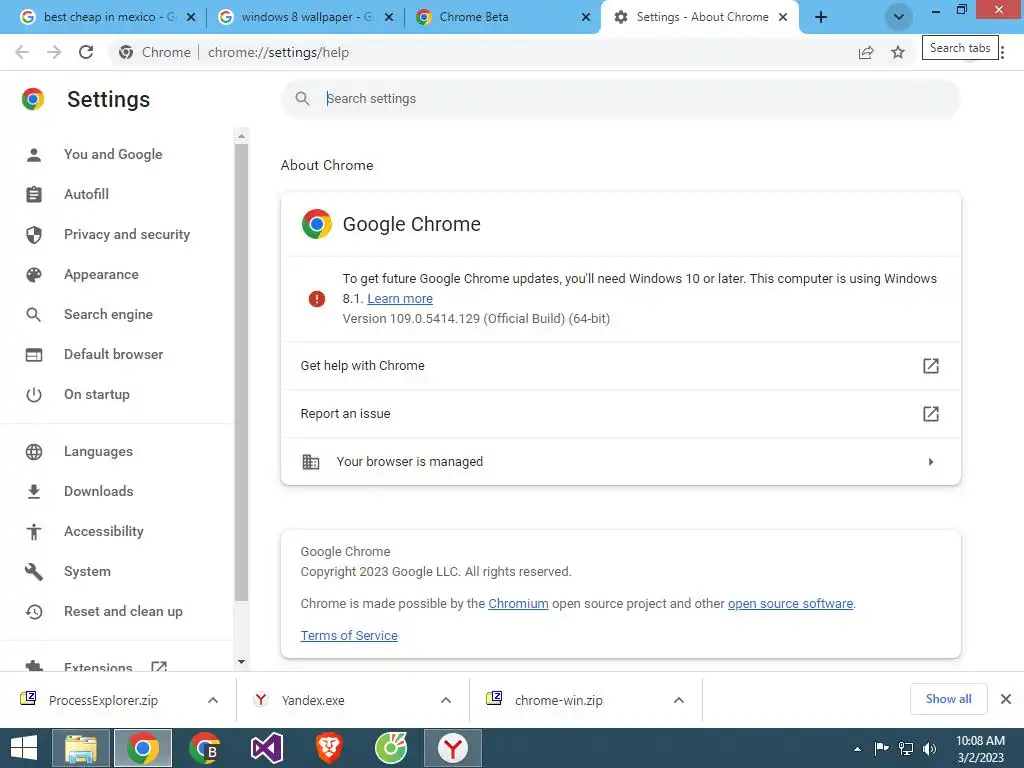Image resolution: width=1024 pixels, height=768 pixels.
Task: Click the sidebar scroll down arrow
Action: coord(242,662)
